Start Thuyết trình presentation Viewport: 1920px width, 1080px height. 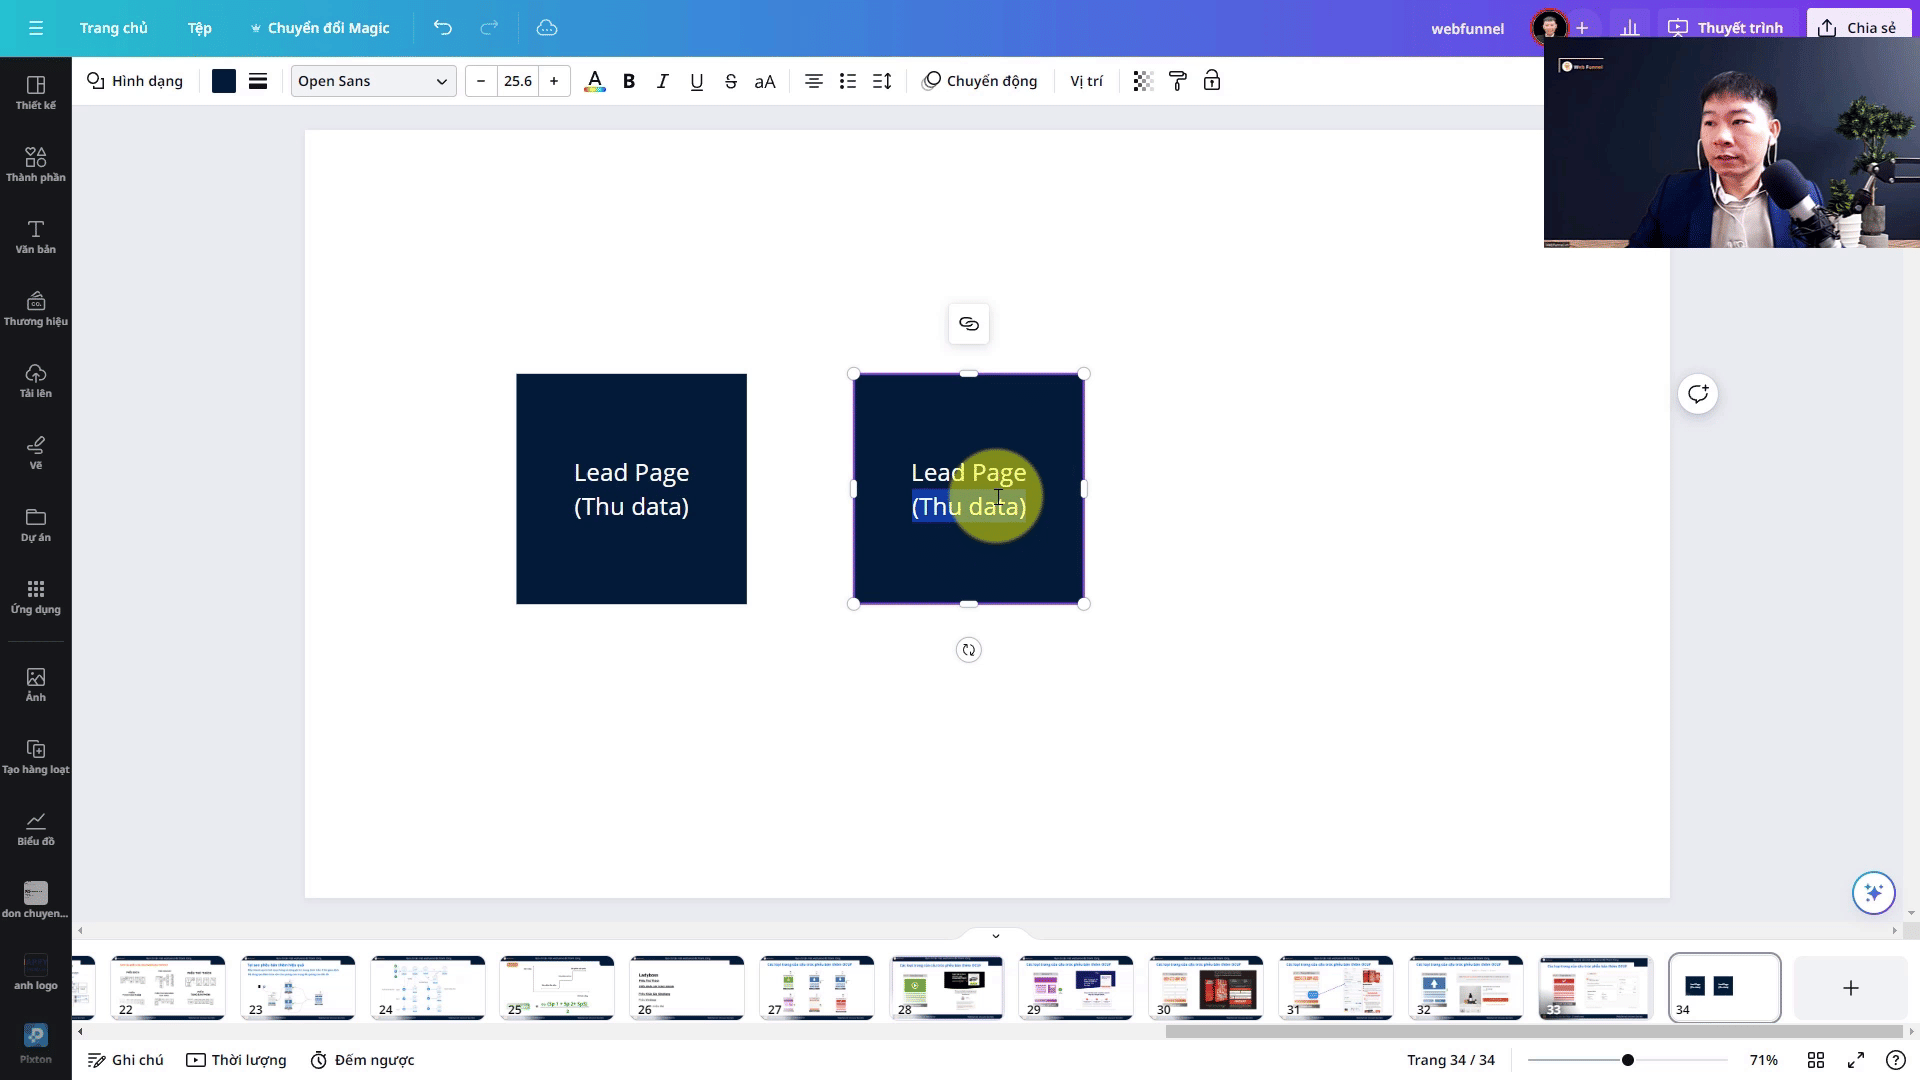1726,28
